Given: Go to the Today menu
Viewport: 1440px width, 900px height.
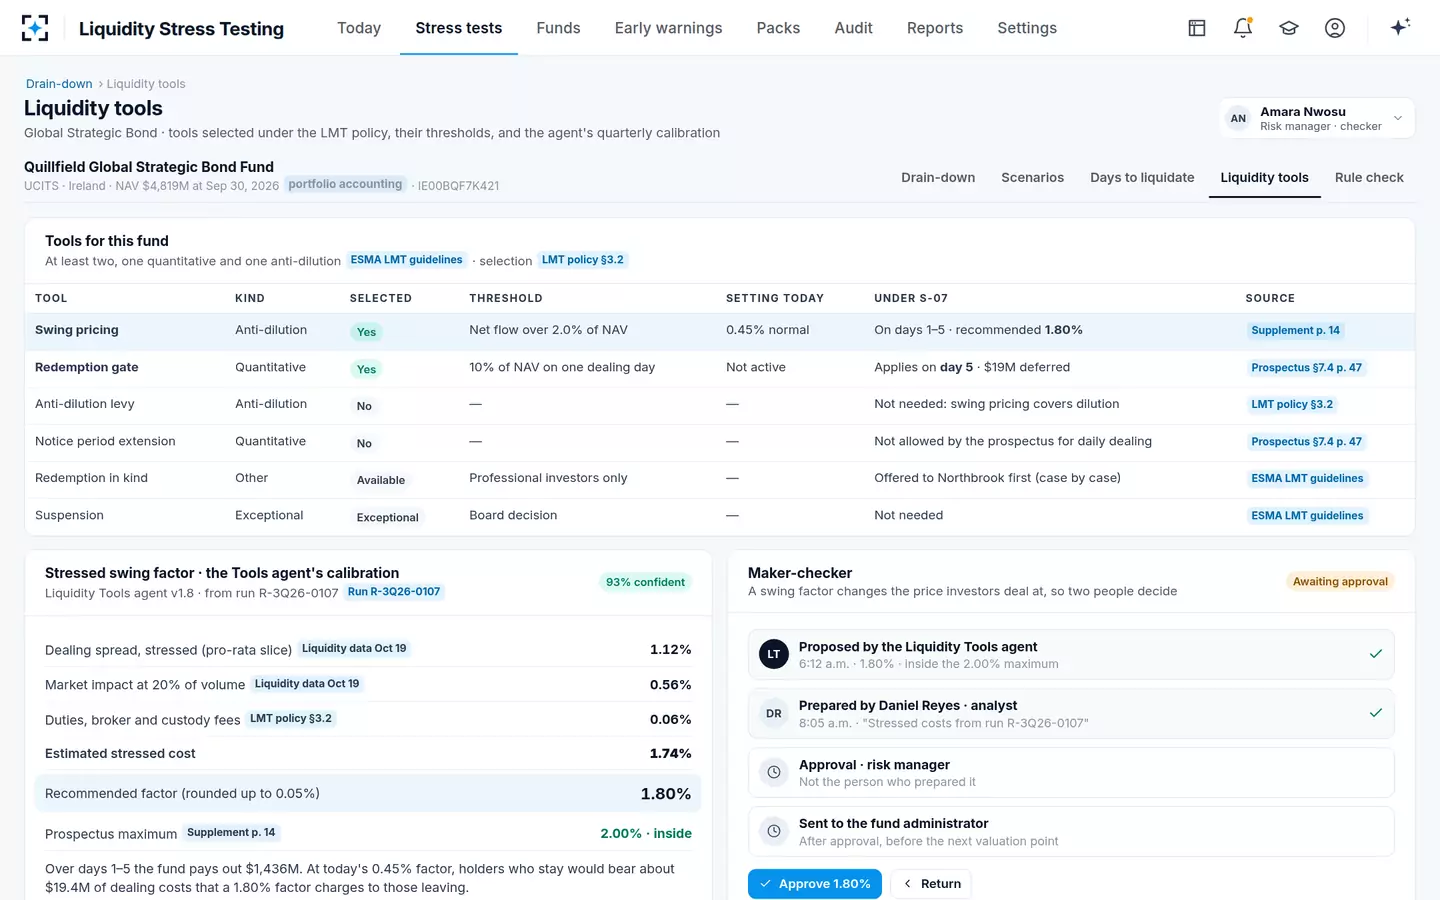Looking at the screenshot, I should (x=359, y=28).
